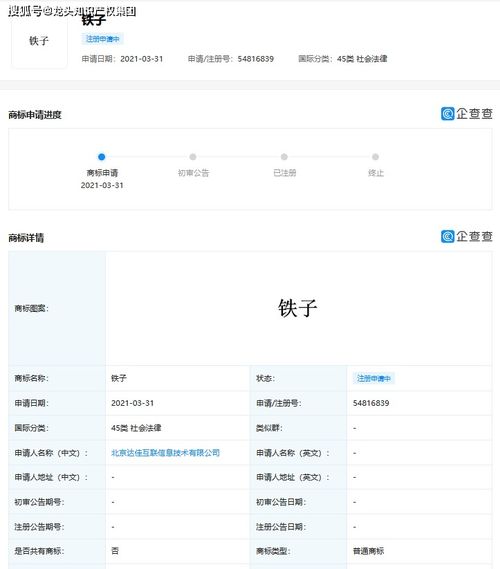This screenshot has height=569, width=500.
Task: Click 45类 社会法律 classification in header
Action: (x=362, y=59)
